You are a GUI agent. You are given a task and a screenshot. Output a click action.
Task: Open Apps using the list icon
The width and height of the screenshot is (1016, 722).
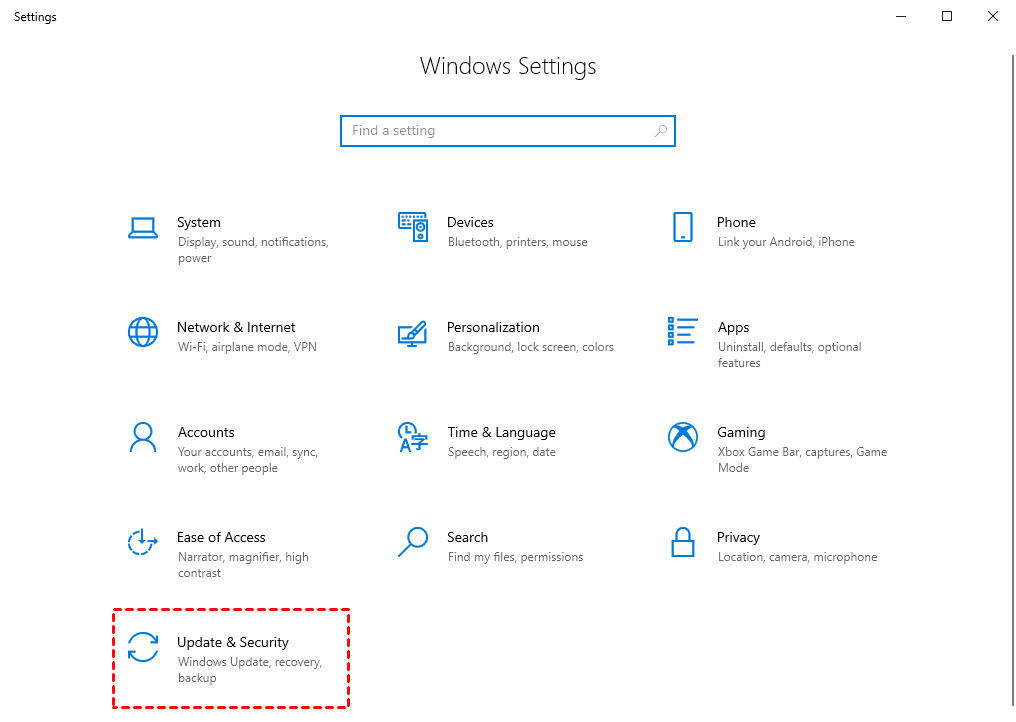coord(682,331)
